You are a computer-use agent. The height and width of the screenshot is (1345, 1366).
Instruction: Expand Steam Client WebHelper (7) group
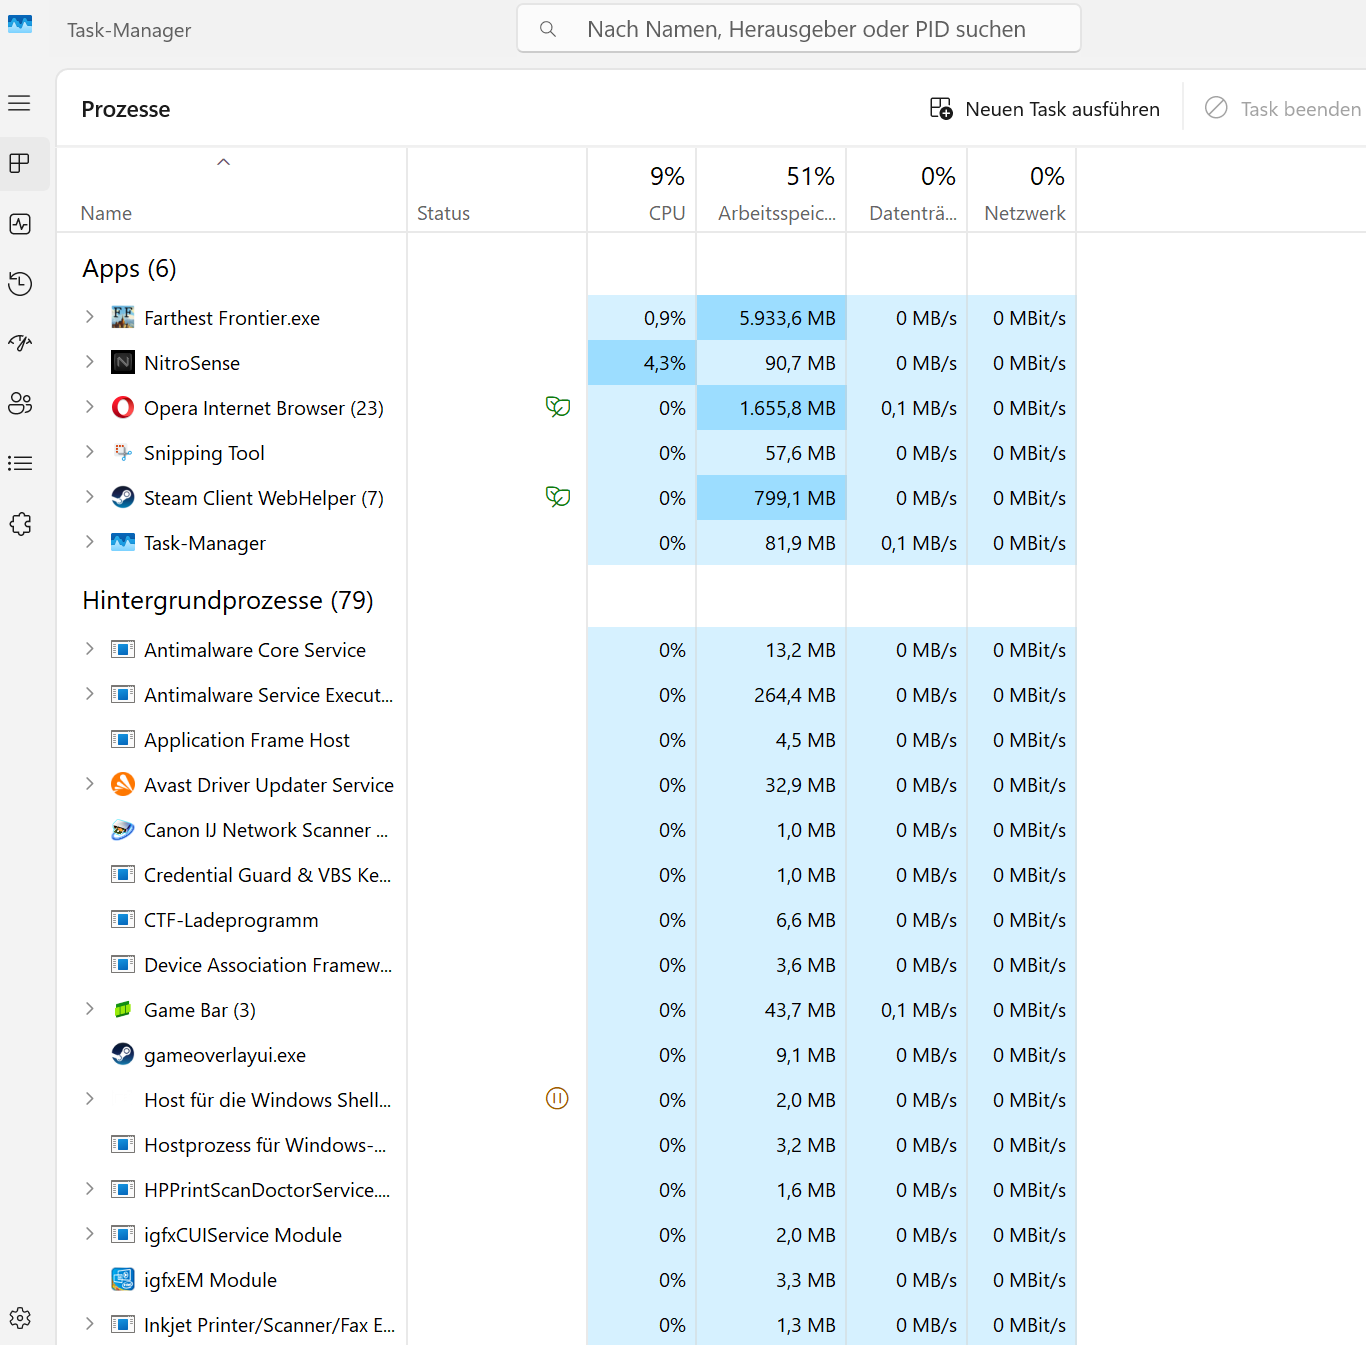[x=90, y=497]
